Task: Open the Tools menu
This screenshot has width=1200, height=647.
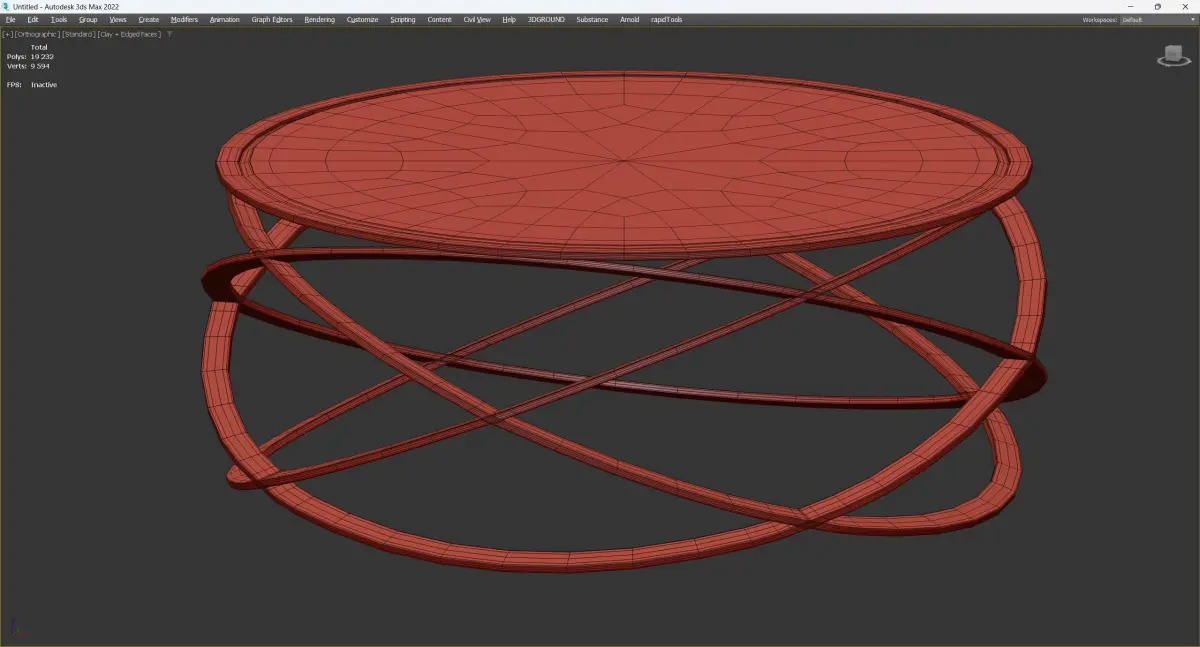Action: (x=59, y=19)
